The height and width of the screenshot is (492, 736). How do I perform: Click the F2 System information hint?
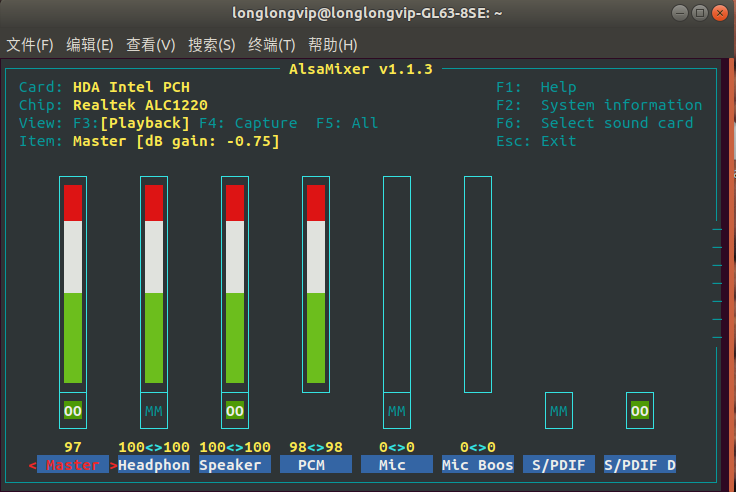click(x=599, y=105)
